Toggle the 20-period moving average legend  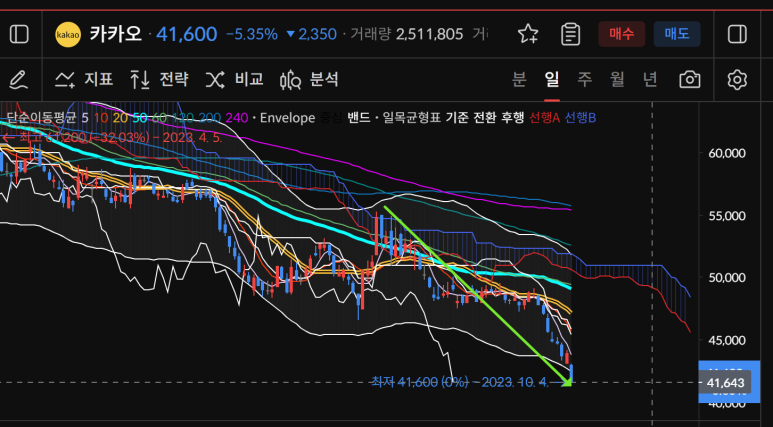pos(120,118)
